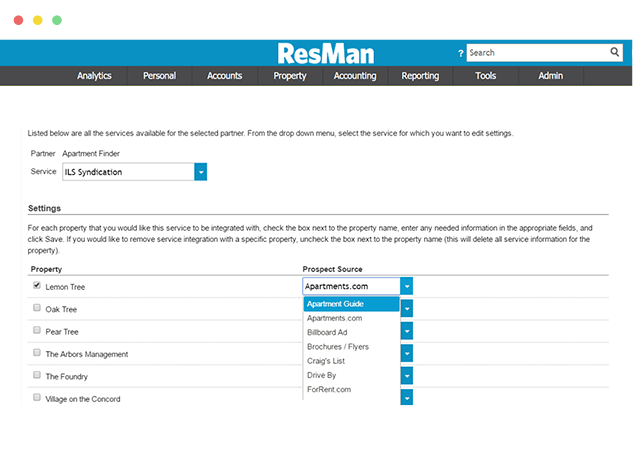Click the Oak Tree property name
The height and width of the screenshot is (473, 634).
[61, 309]
